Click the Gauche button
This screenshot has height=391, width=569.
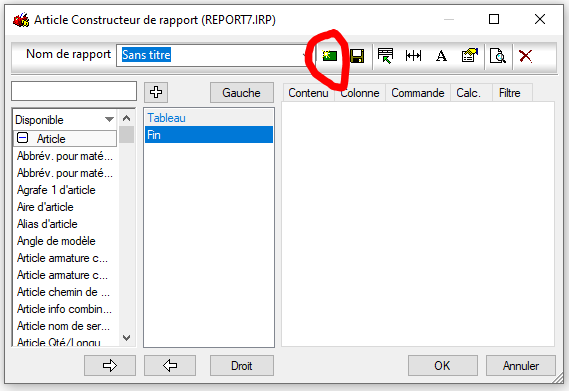coord(242,93)
